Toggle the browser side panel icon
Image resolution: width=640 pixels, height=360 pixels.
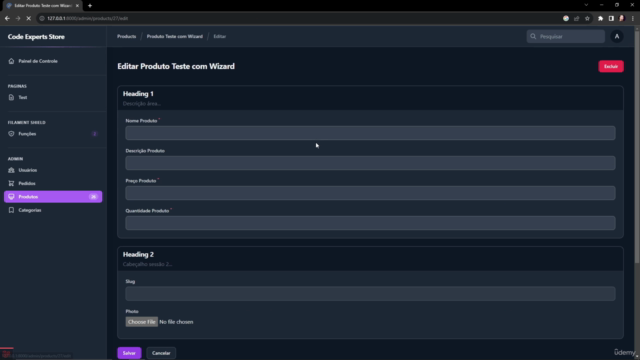pos(611,18)
